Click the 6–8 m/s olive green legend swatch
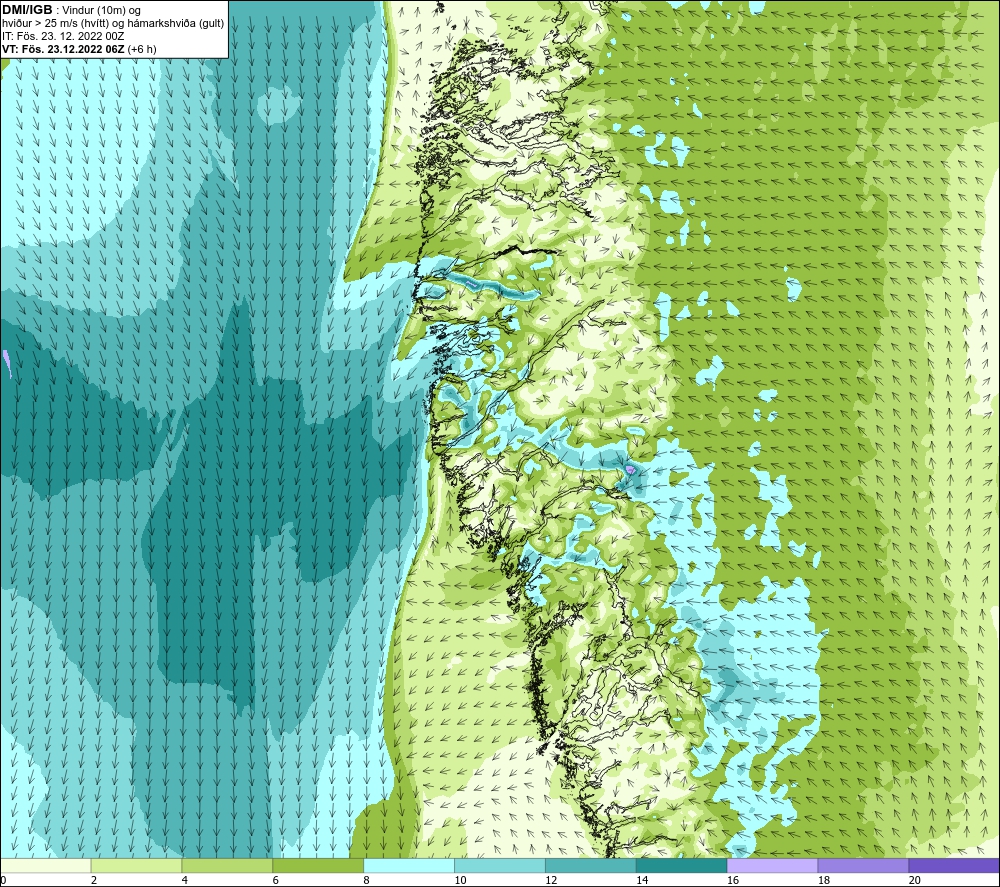 pyautogui.click(x=318, y=866)
